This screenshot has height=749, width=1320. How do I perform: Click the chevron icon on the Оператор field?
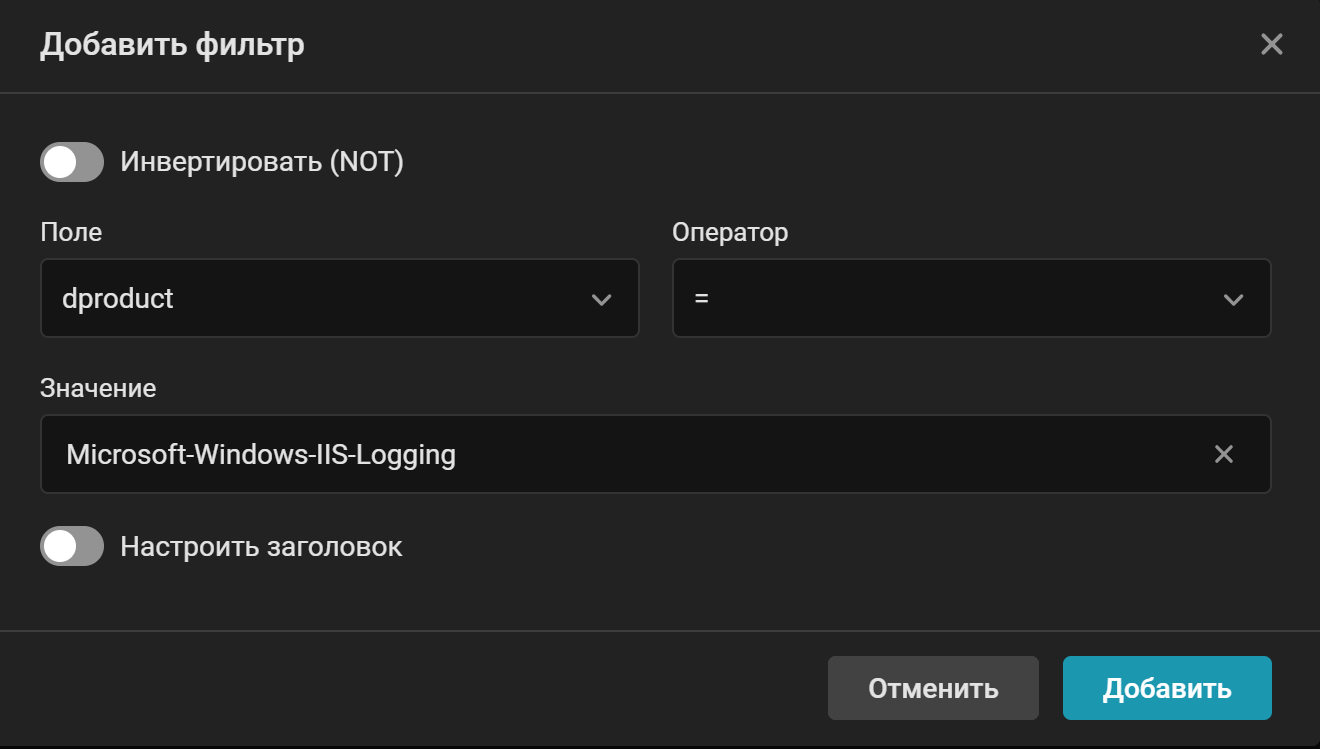tap(1234, 298)
